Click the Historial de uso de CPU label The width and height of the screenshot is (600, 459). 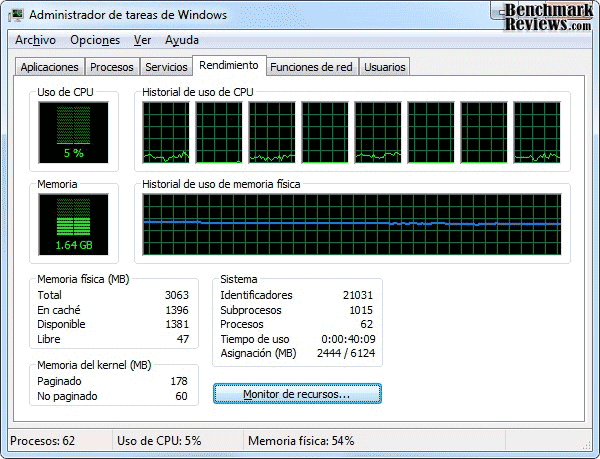coord(197,92)
